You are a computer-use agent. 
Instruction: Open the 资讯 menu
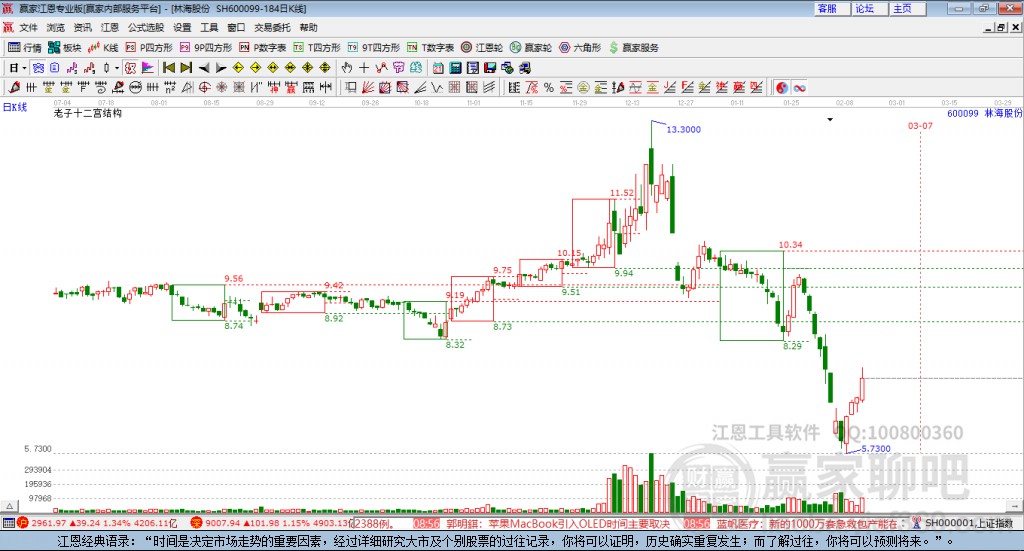(82, 27)
